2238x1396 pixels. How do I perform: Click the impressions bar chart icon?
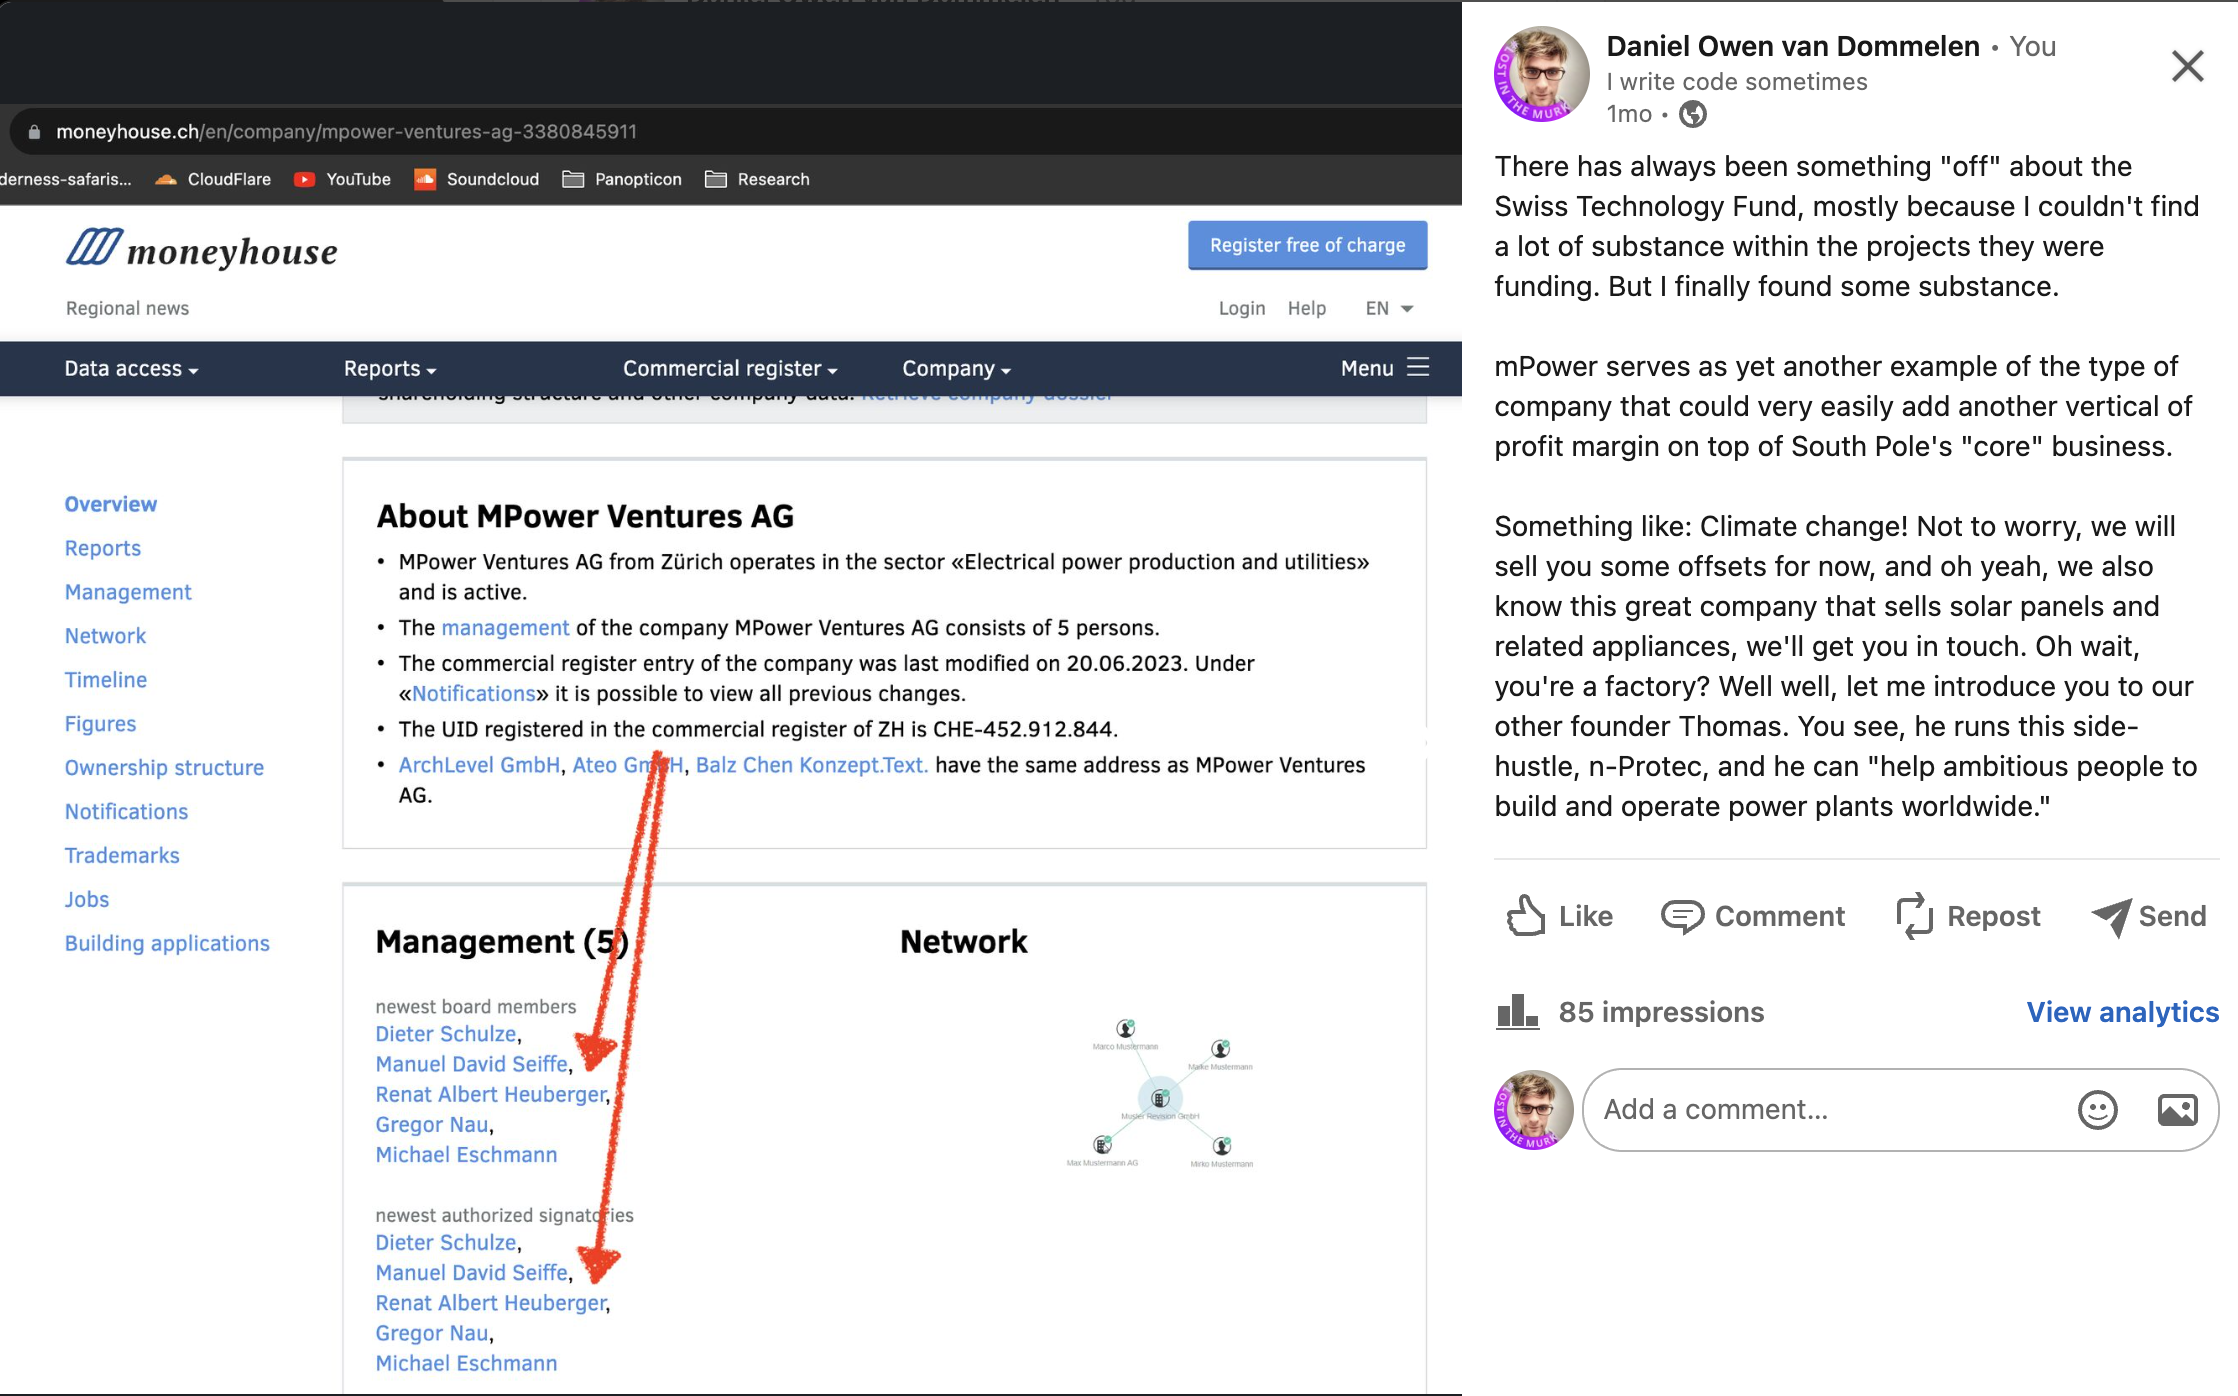click(1517, 1012)
